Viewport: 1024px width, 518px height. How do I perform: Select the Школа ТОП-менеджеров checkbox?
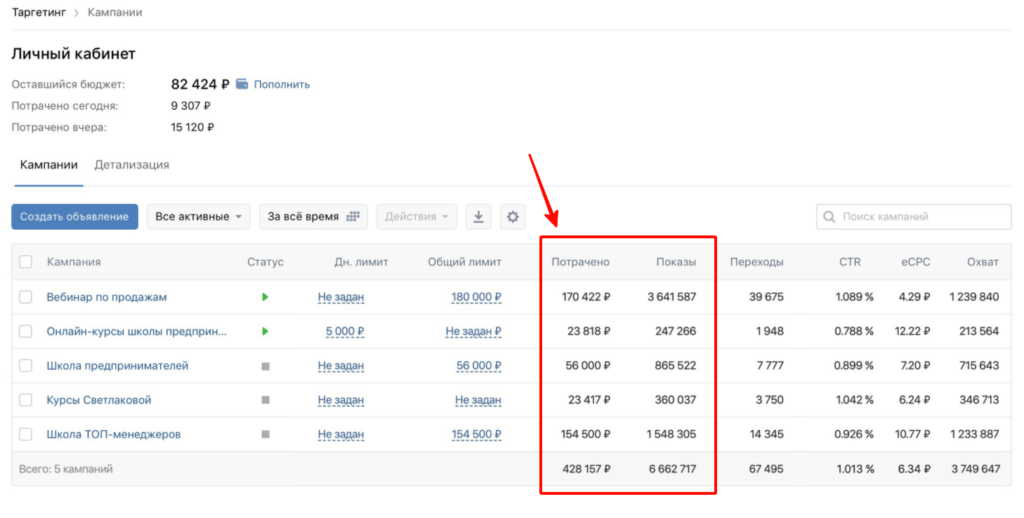pos(26,435)
